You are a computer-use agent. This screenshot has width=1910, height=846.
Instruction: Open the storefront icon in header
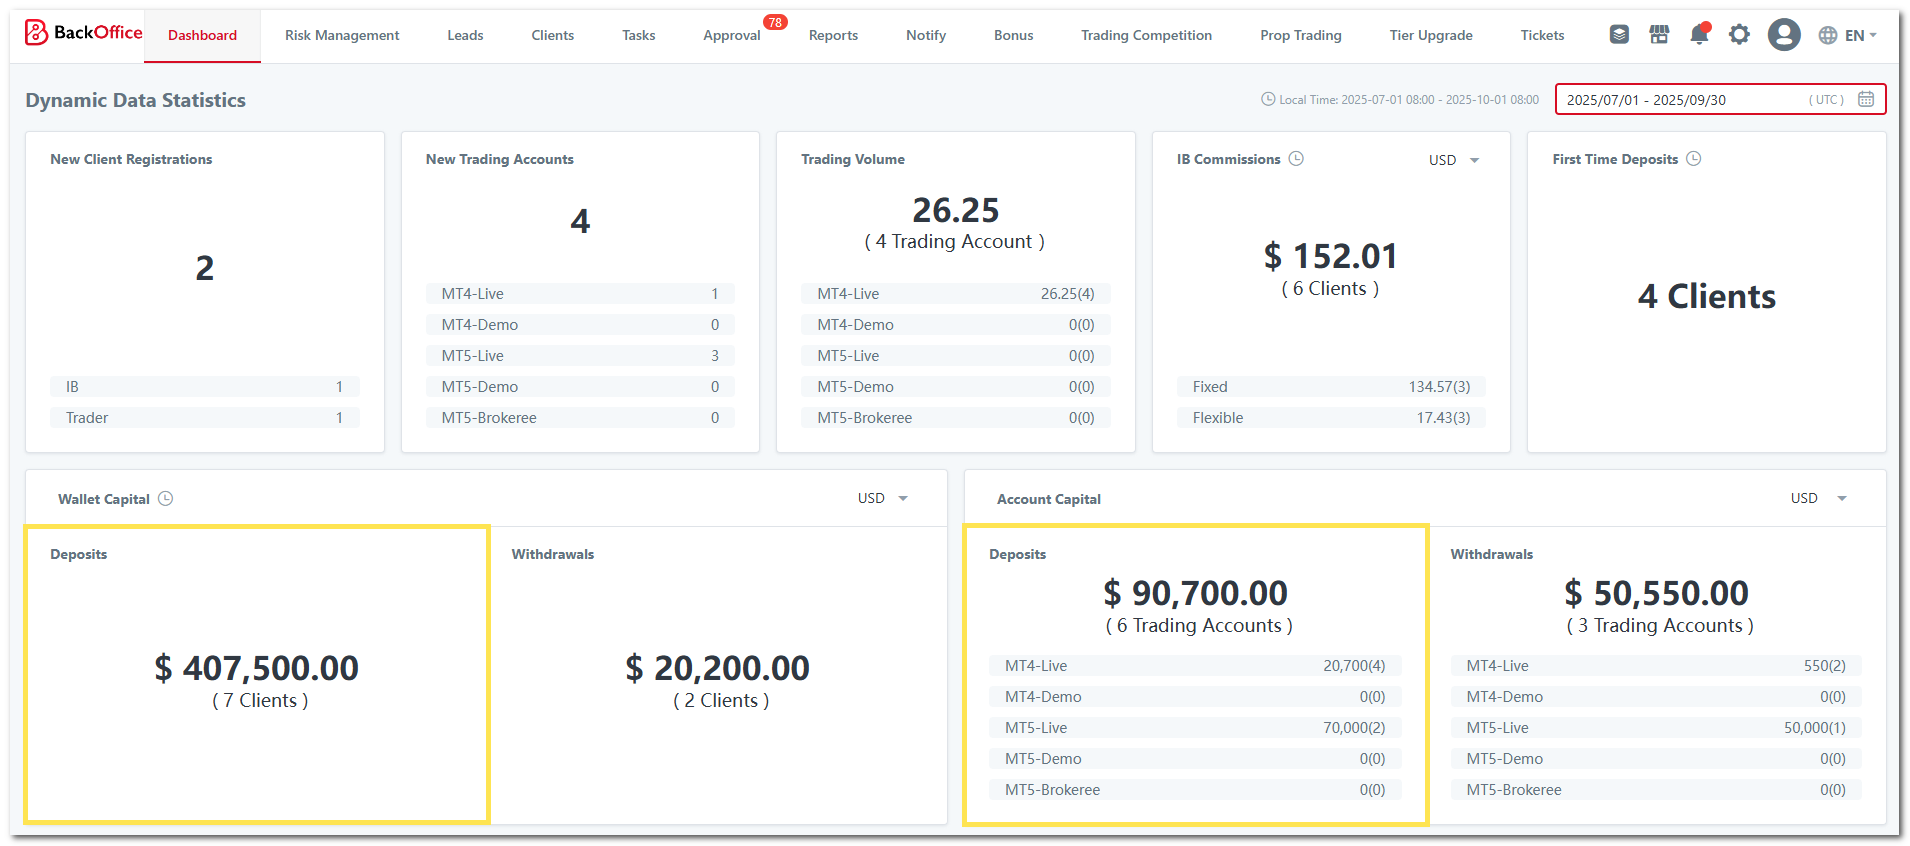tap(1659, 35)
